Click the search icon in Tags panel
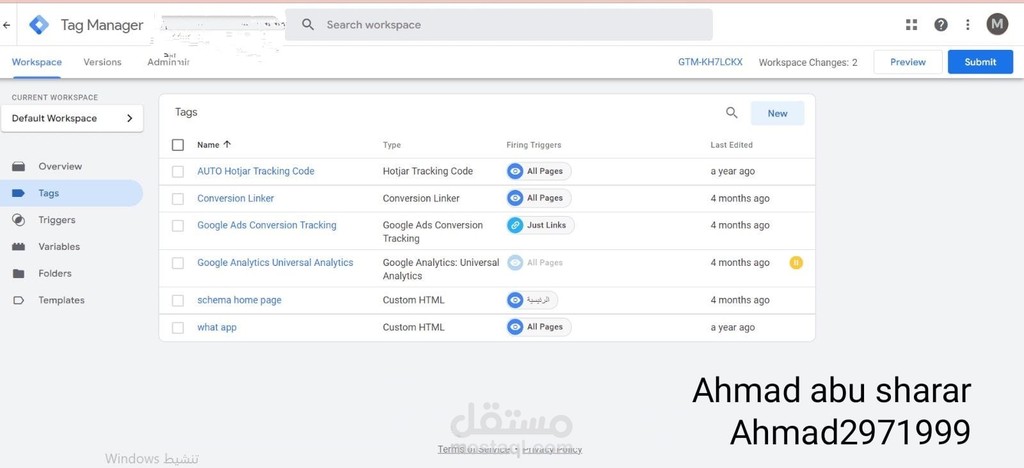This screenshot has width=1024, height=468. [731, 113]
